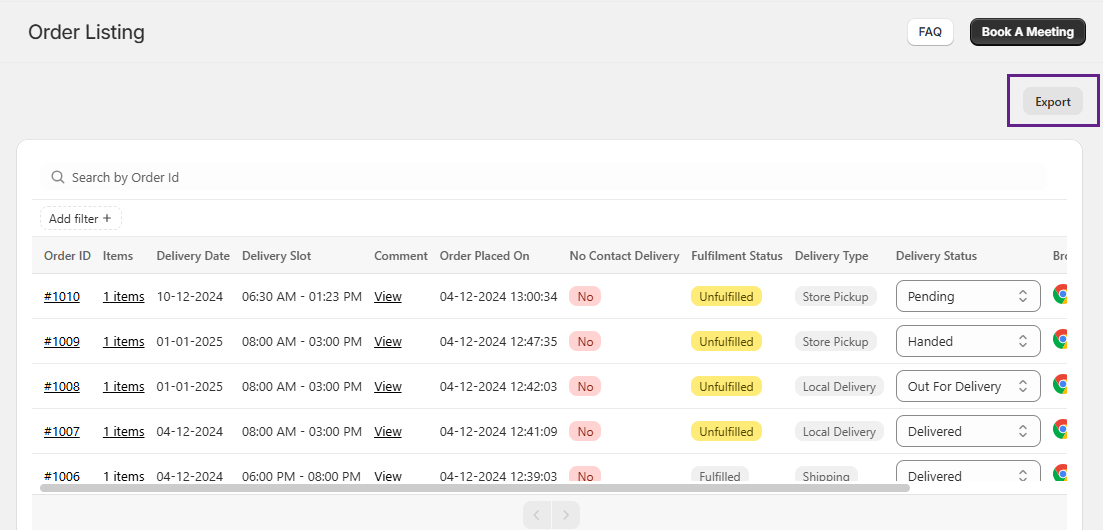Open Delivery Status dropdown for order #1010
Image resolution: width=1103 pixels, height=530 pixels.
point(967,296)
